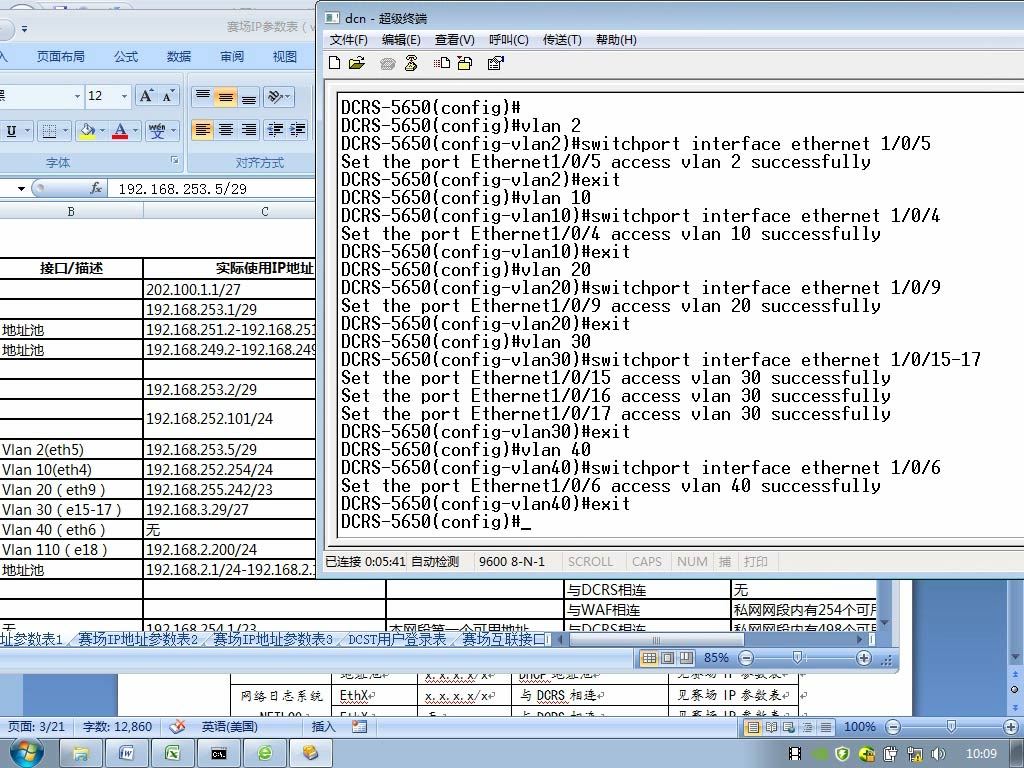Click the Disconnect icon in HyperTerminal toolbar
The image size is (1024, 768).
coord(411,63)
